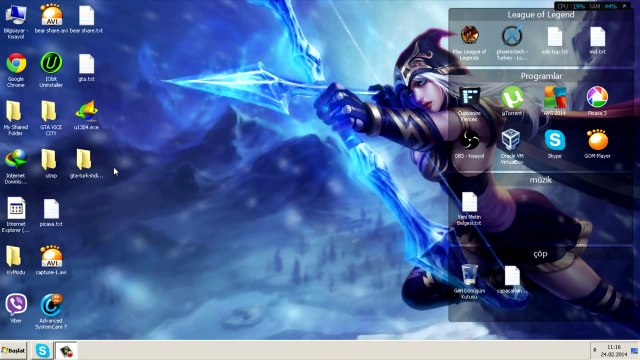
Task: Click the CPU usage percentage readout
Action: [x=578, y=7]
